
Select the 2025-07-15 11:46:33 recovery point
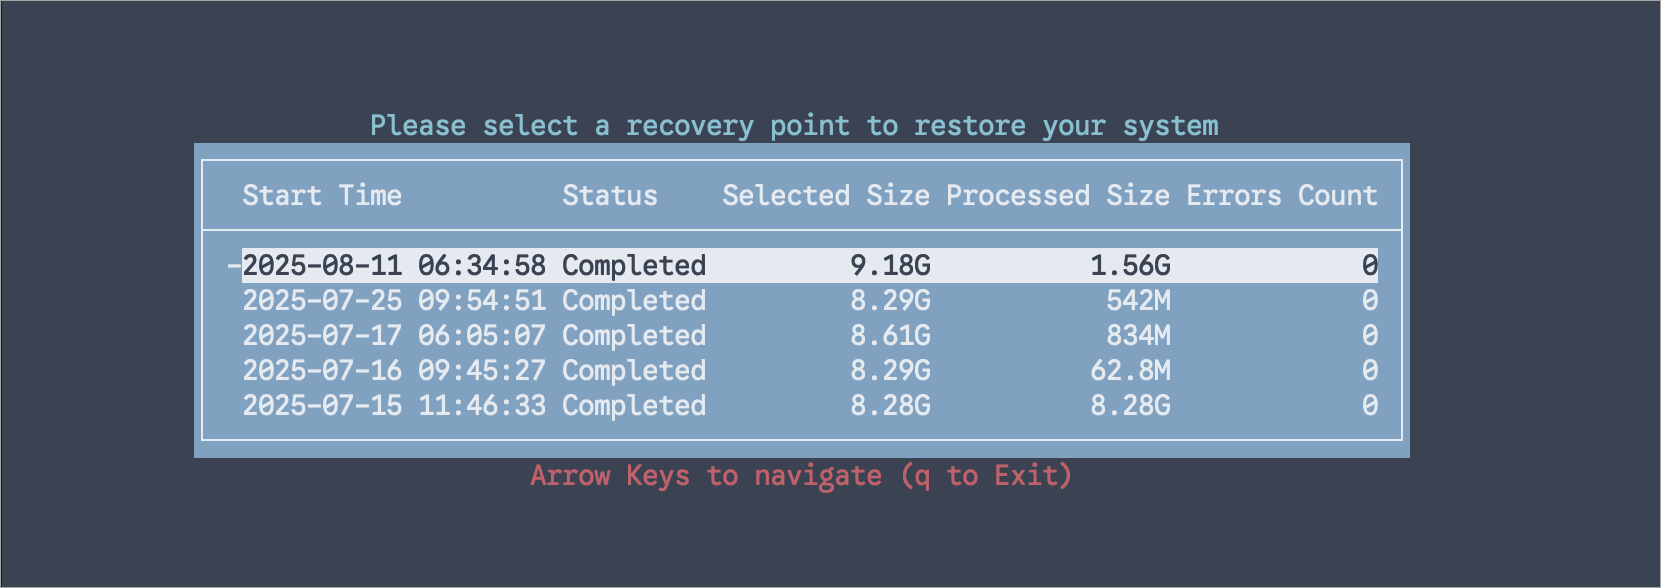click(x=394, y=406)
